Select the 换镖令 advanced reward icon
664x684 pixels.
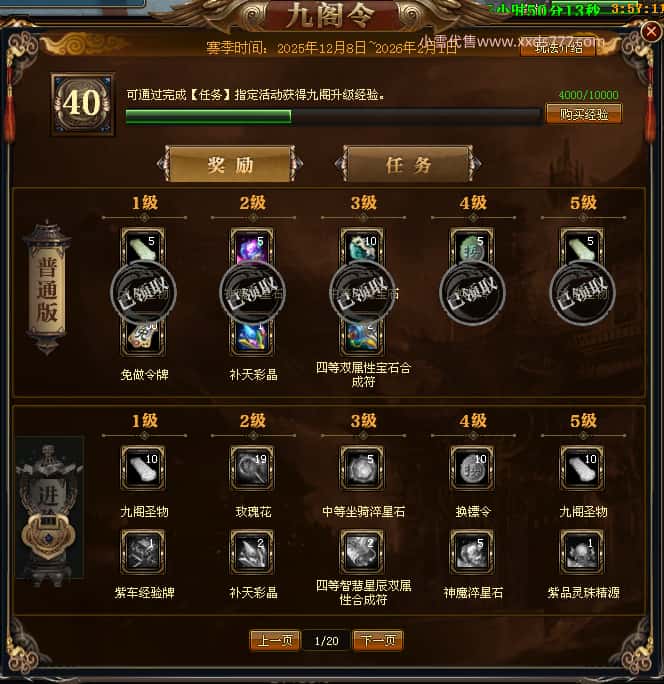472,468
